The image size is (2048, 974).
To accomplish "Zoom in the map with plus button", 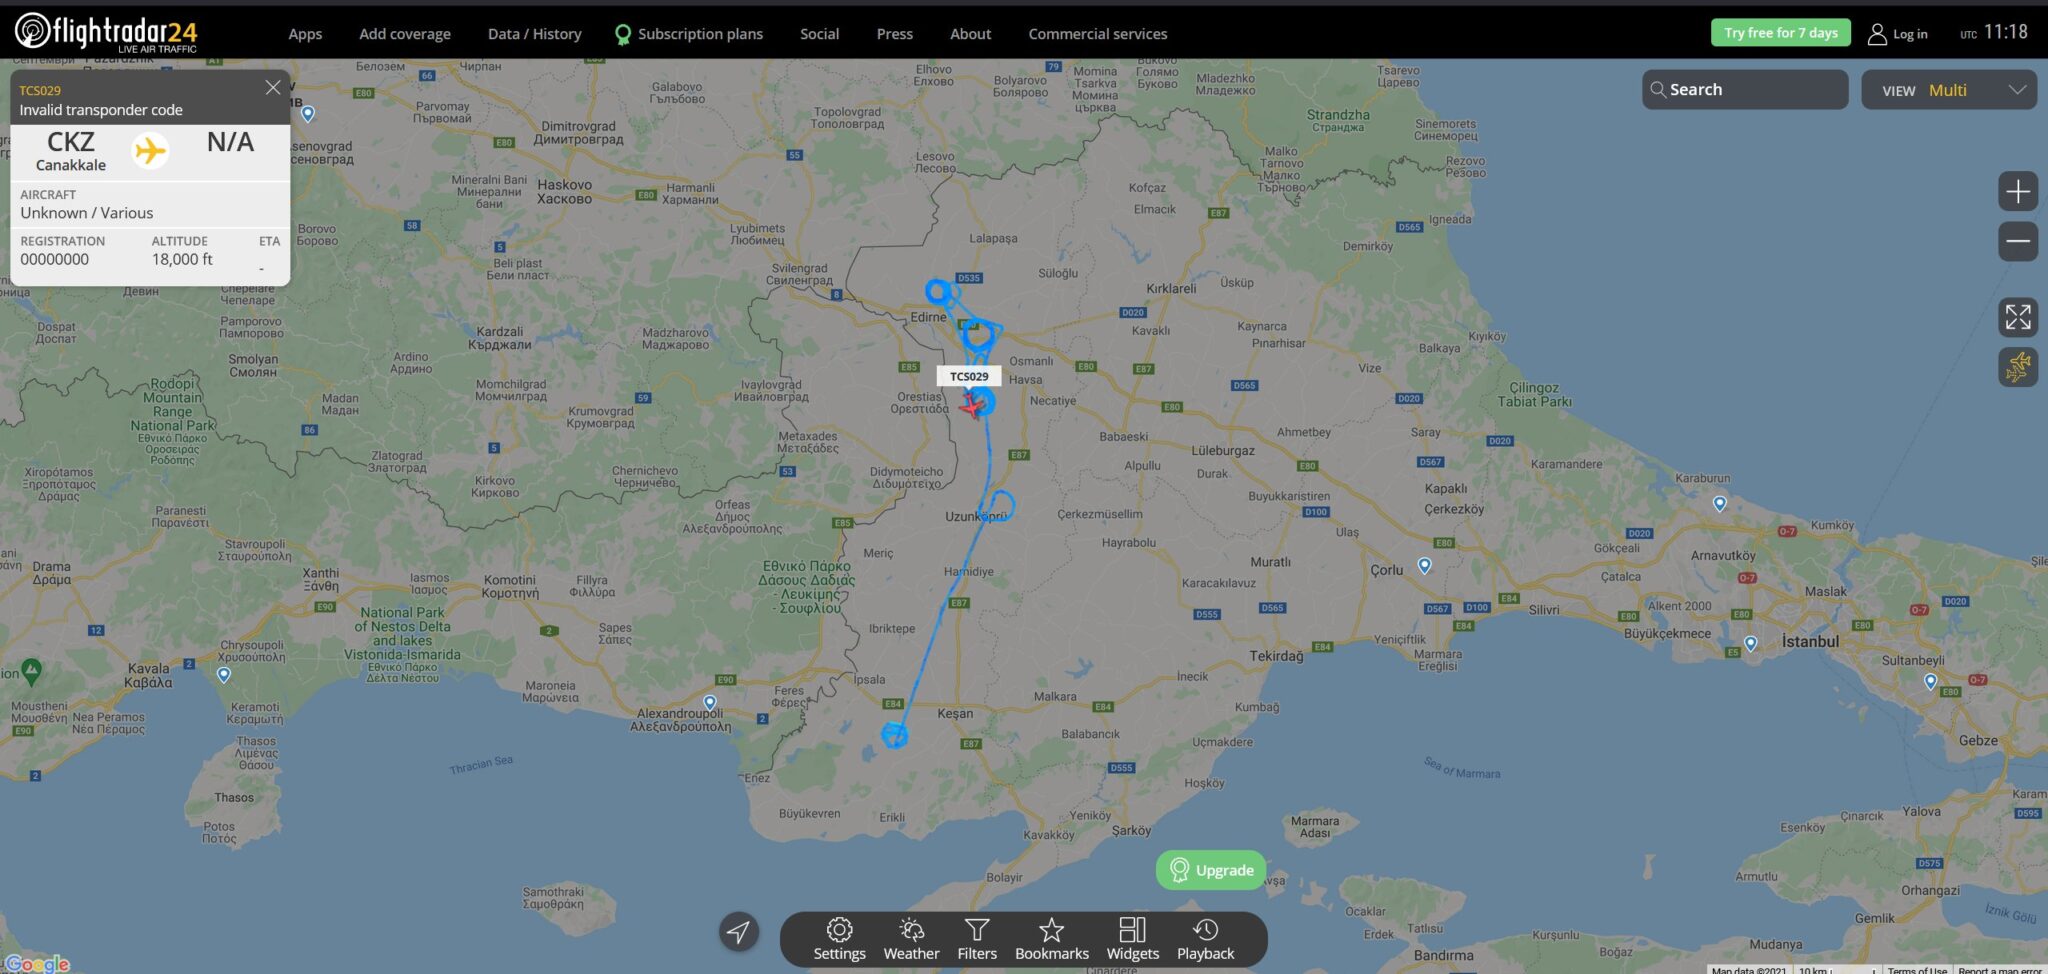I will pos(2017,191).
